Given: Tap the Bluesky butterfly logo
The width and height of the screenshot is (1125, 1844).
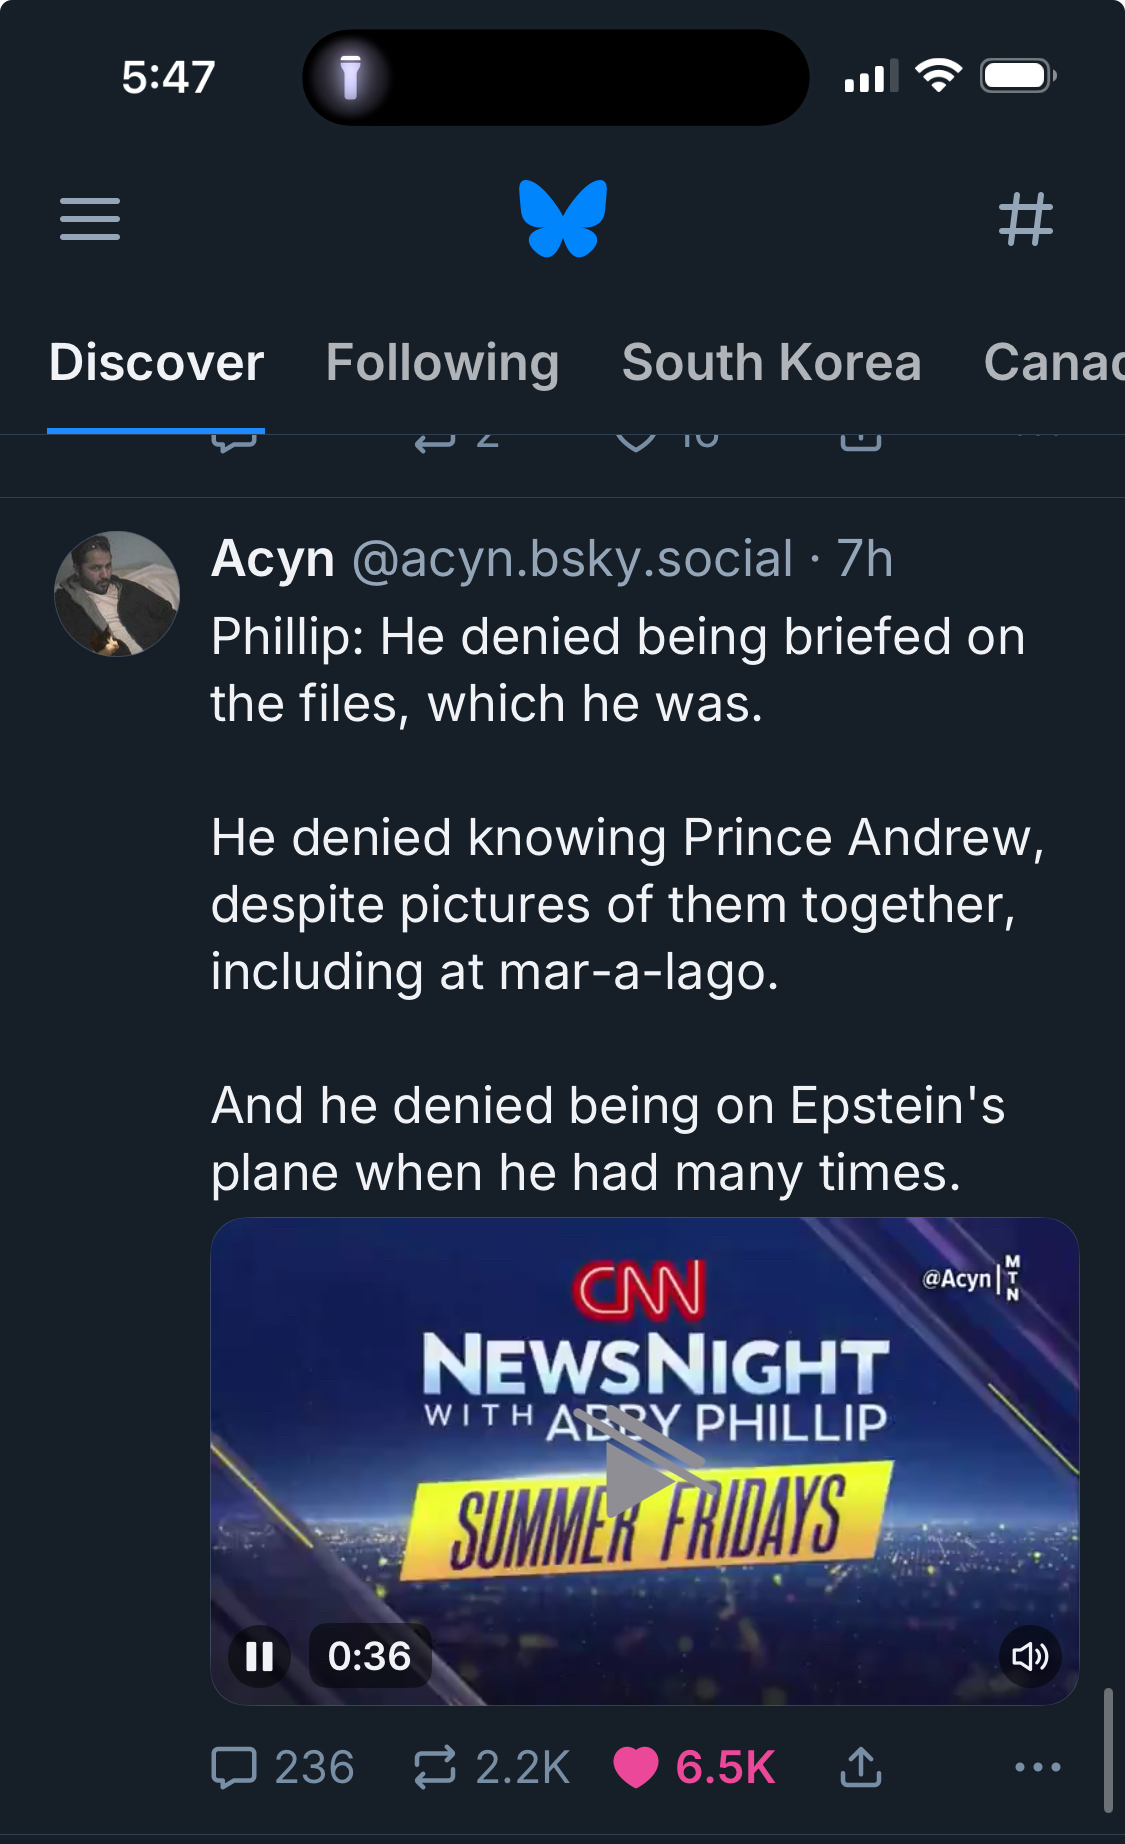Looking at the screenshot, I should (x=563, y=219).
